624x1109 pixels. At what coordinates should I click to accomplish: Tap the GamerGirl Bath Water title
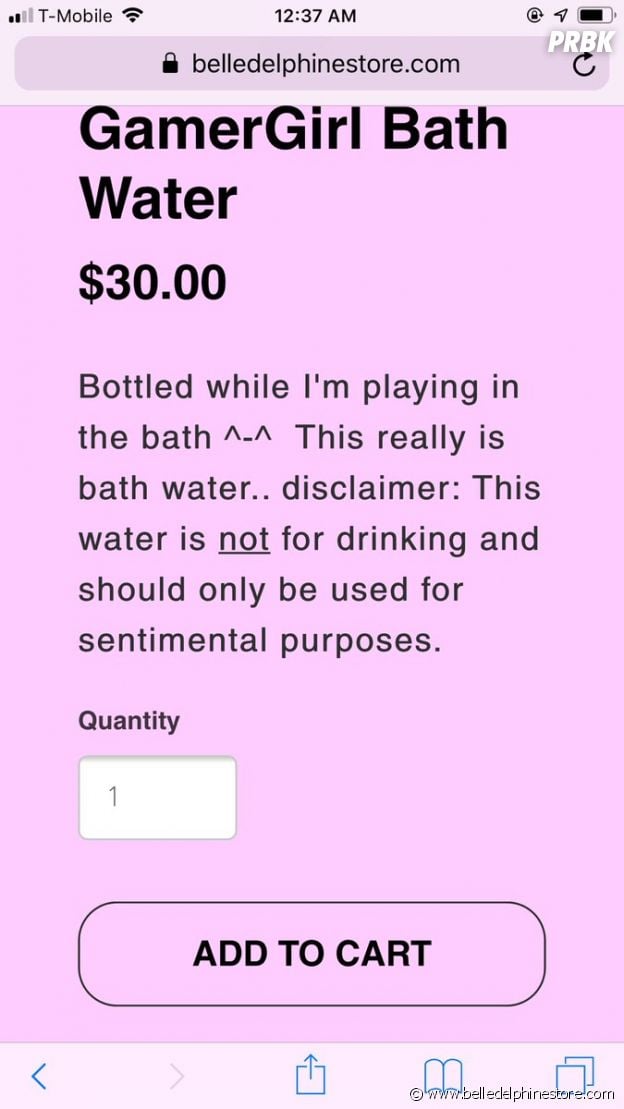(293, 164)
